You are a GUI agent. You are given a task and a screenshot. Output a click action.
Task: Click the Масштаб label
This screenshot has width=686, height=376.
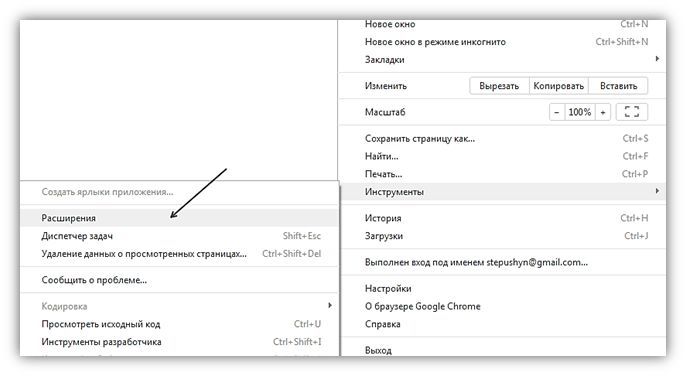(385, 112)
